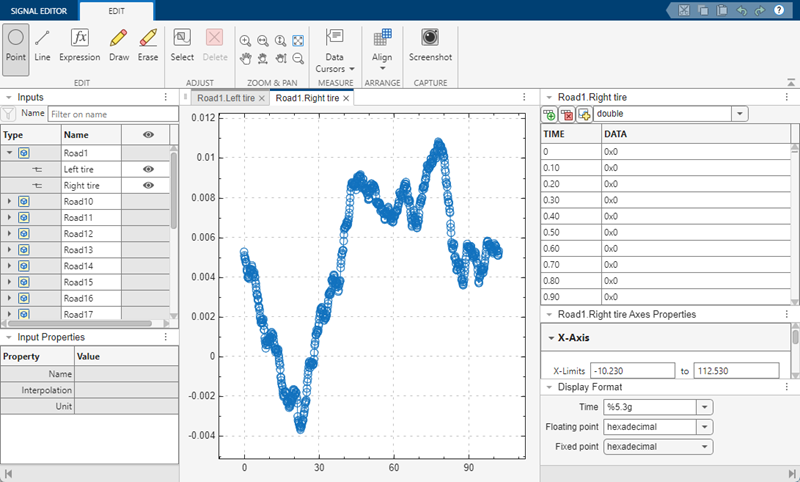Viewport: 800px width, 482px height.
Task: Open the Align dropdown menu
Action: (x=382, y=51)
